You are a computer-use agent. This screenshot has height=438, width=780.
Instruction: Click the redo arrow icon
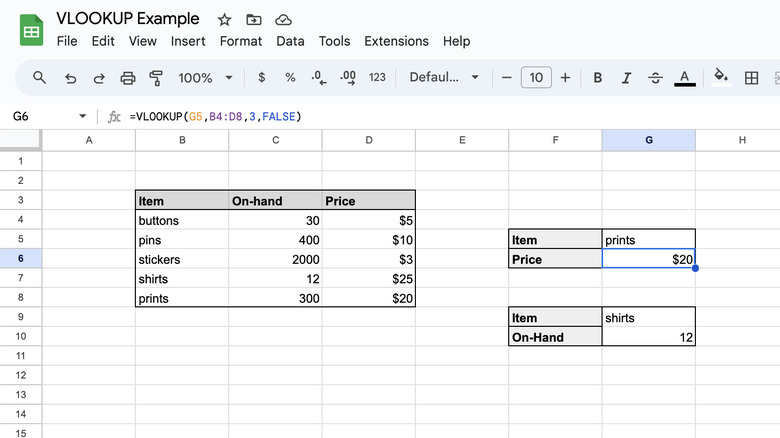(x=99, y=77)
